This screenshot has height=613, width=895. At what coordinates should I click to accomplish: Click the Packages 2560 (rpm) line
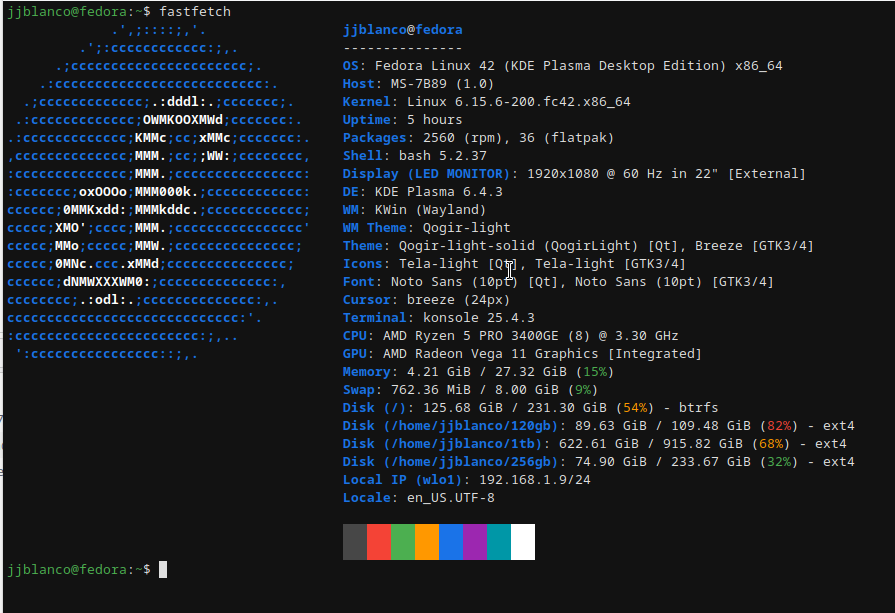pyautogui.click(x=478, y=138)
